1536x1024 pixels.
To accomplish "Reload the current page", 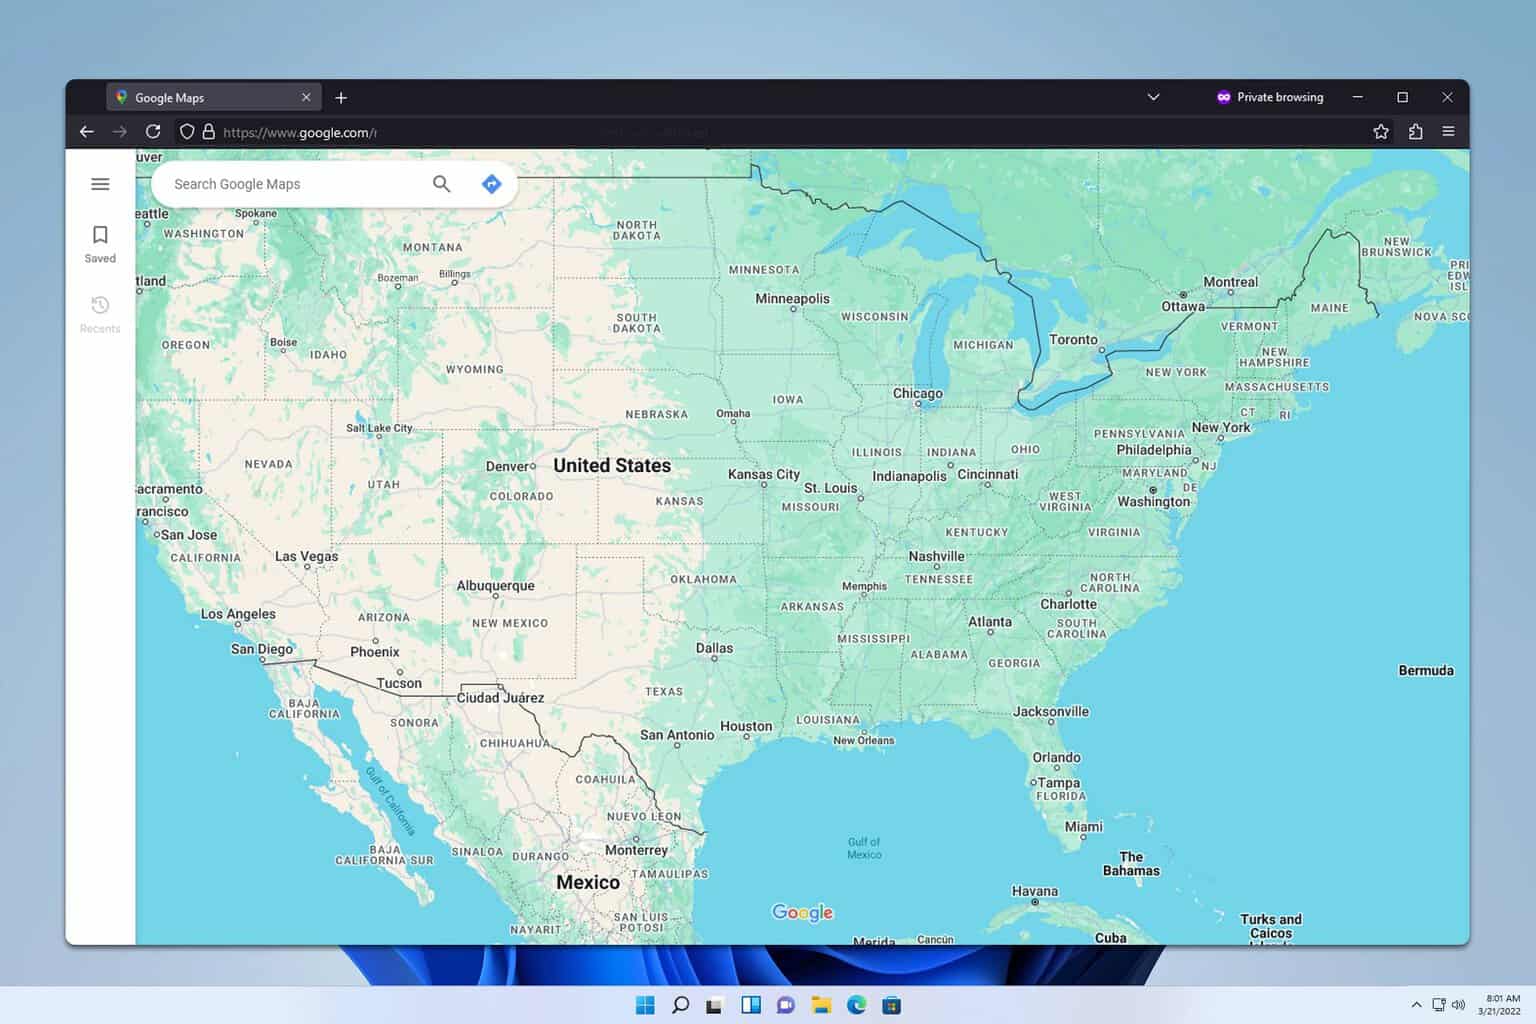I will click(x=153, y=131).
